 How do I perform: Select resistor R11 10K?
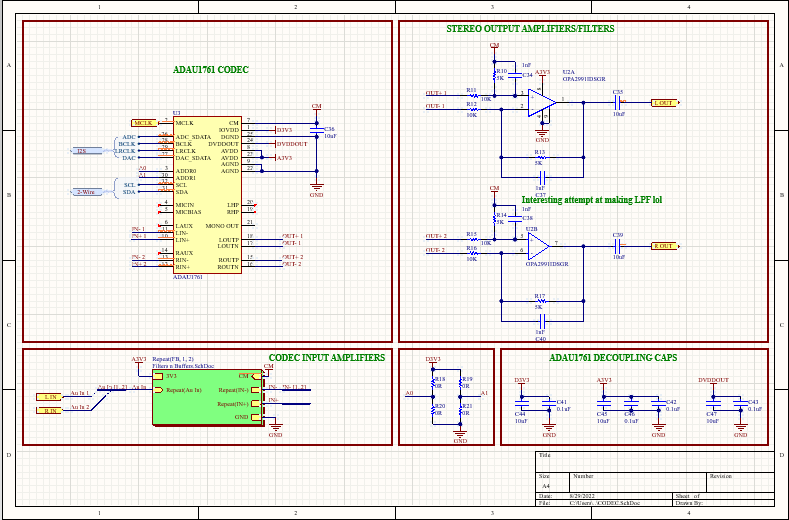473,95
